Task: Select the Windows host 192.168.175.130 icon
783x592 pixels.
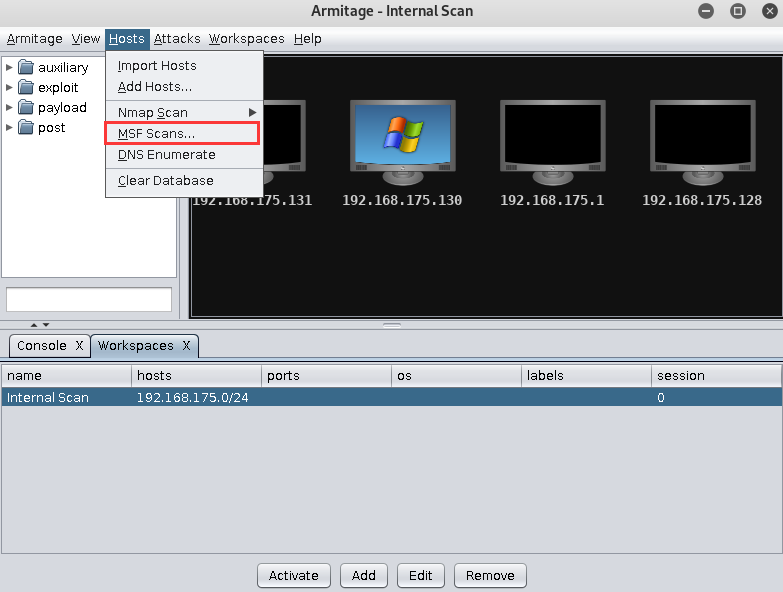Action: (402, 142)
